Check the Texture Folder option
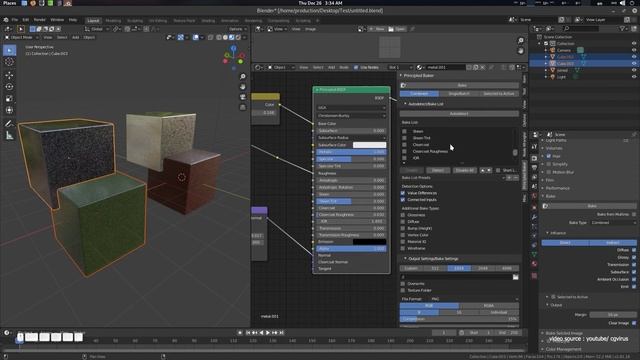 tap(403, 290)
